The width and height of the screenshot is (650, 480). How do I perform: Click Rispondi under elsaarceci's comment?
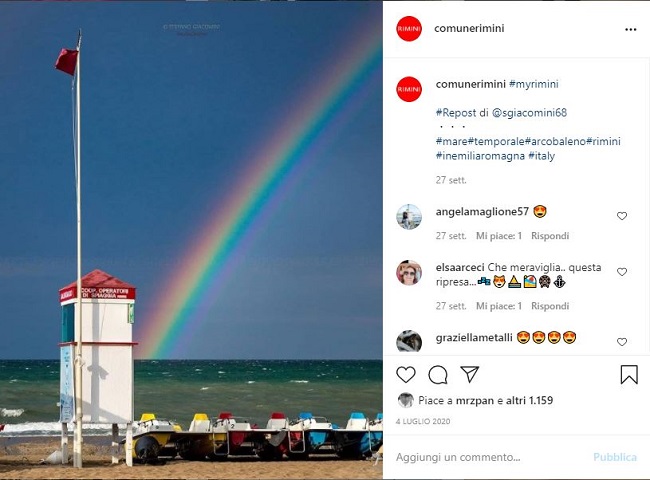tap(550, 306)
